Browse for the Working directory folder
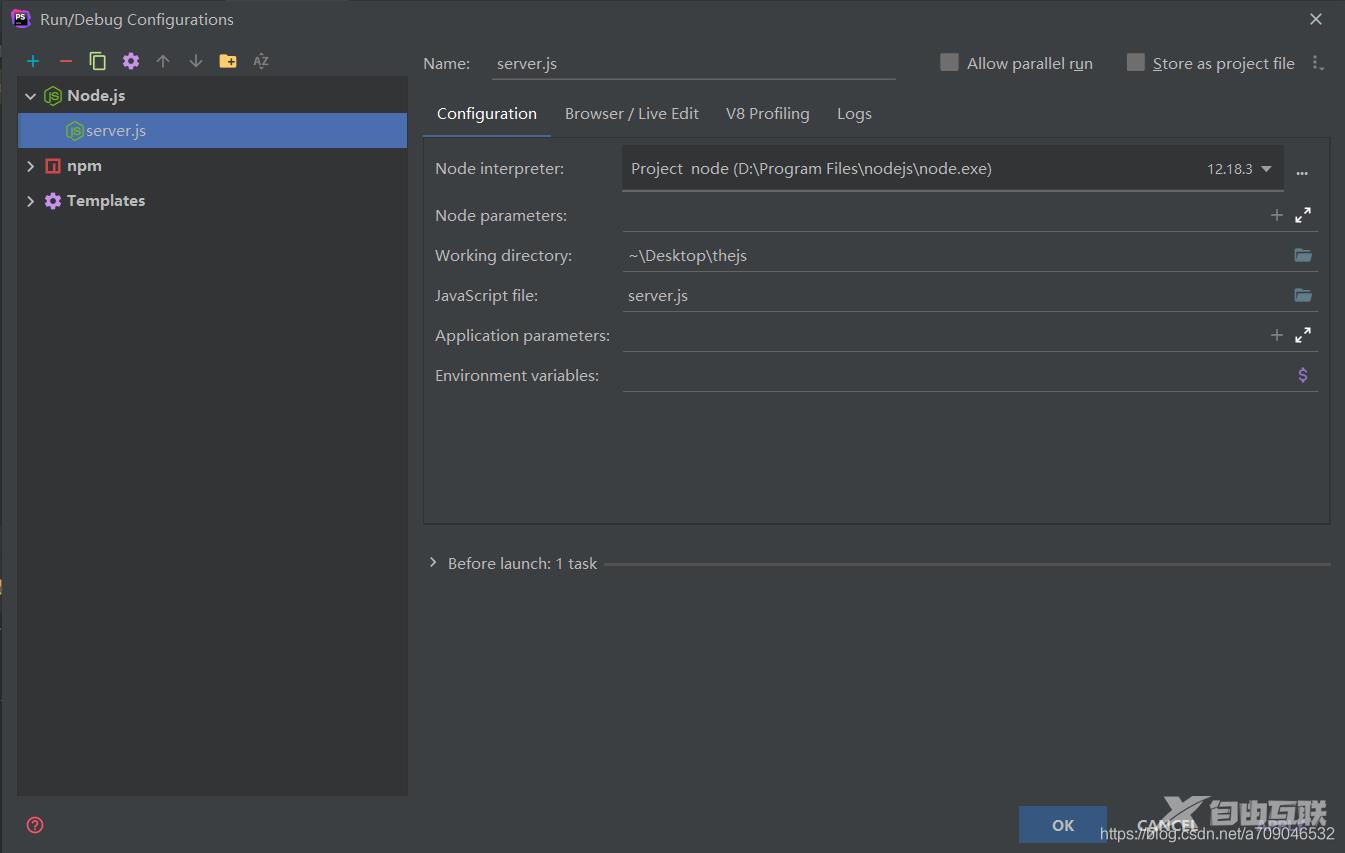Image resolution: width=1345 pixels, height=853 pixels. 1303,255
